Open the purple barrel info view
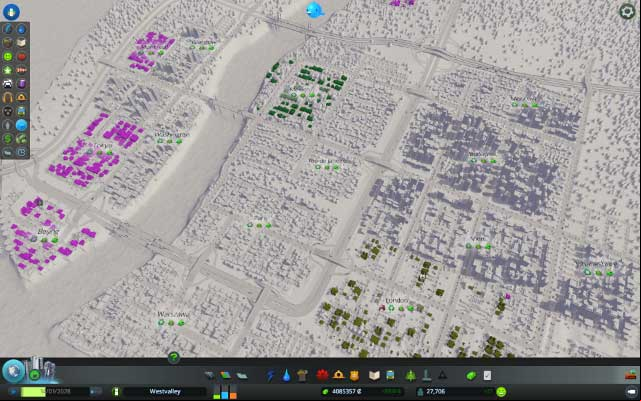641x401 pixels. tap(21, 84)
